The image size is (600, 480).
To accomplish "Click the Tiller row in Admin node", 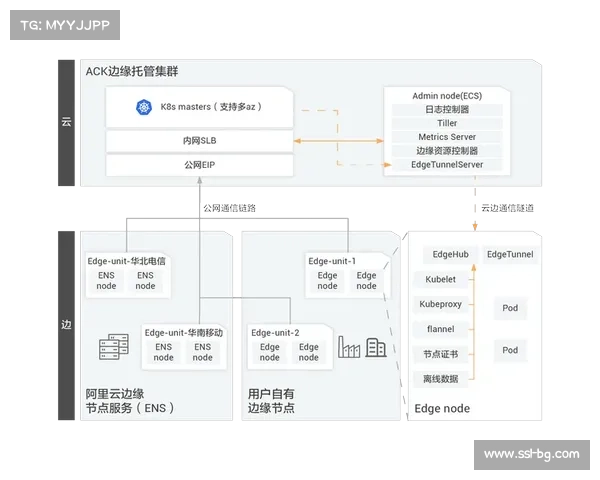I will (447, 123).
